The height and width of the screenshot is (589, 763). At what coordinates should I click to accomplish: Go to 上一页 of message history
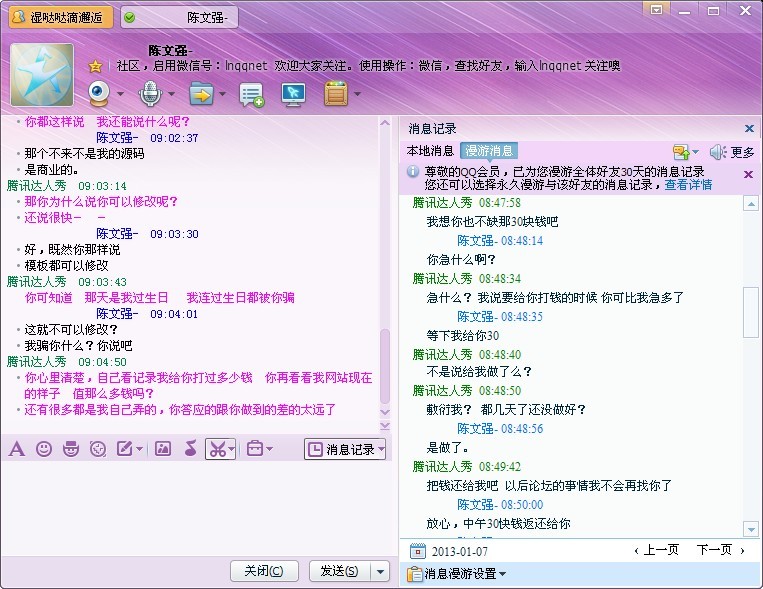click(x=656, y=550)
